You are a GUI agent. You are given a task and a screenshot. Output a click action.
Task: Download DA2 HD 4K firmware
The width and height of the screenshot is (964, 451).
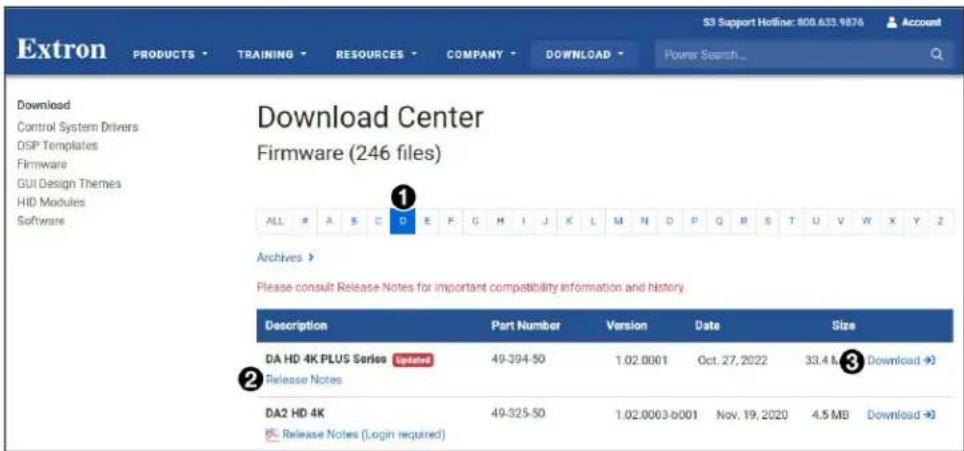[901, 415]
